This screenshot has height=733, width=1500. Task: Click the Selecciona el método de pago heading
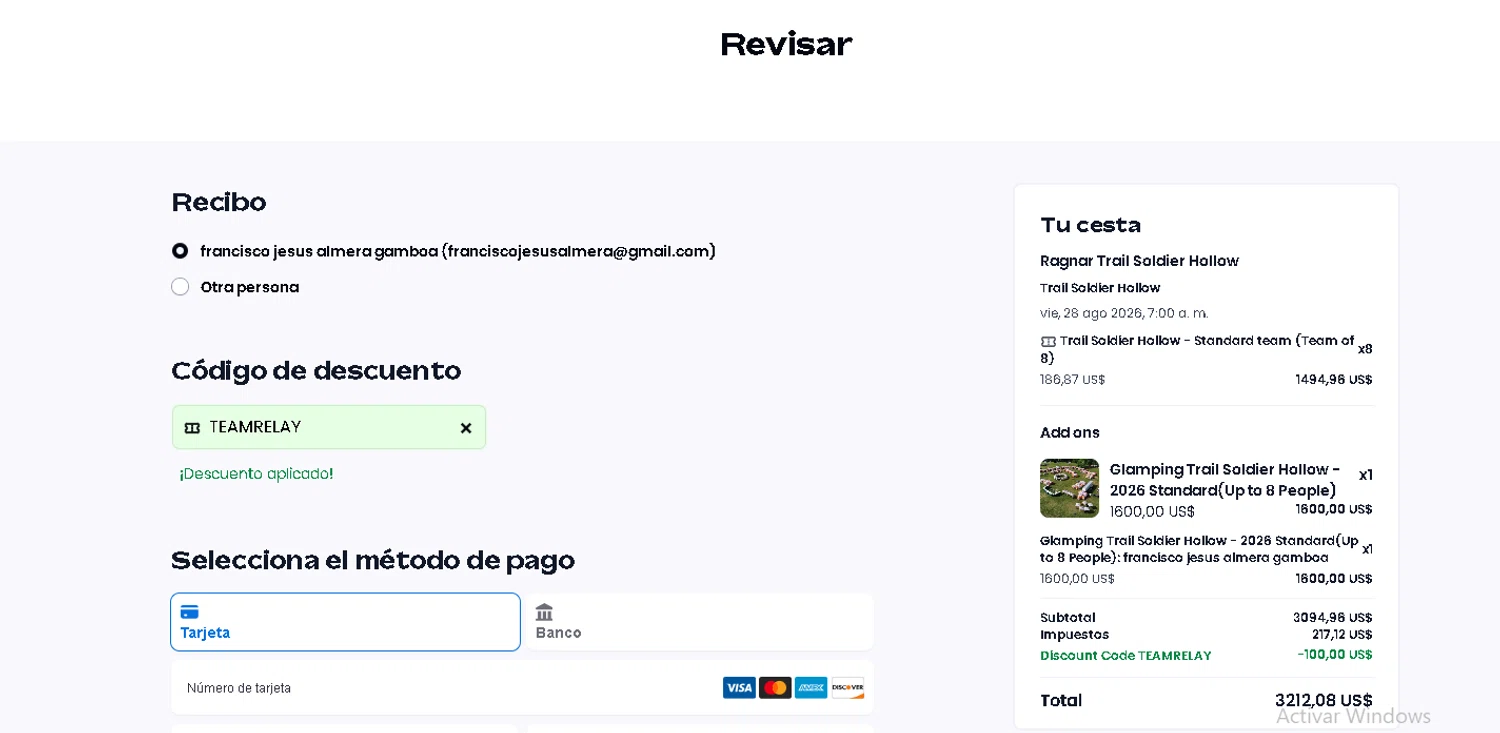(x=373, y=560)
